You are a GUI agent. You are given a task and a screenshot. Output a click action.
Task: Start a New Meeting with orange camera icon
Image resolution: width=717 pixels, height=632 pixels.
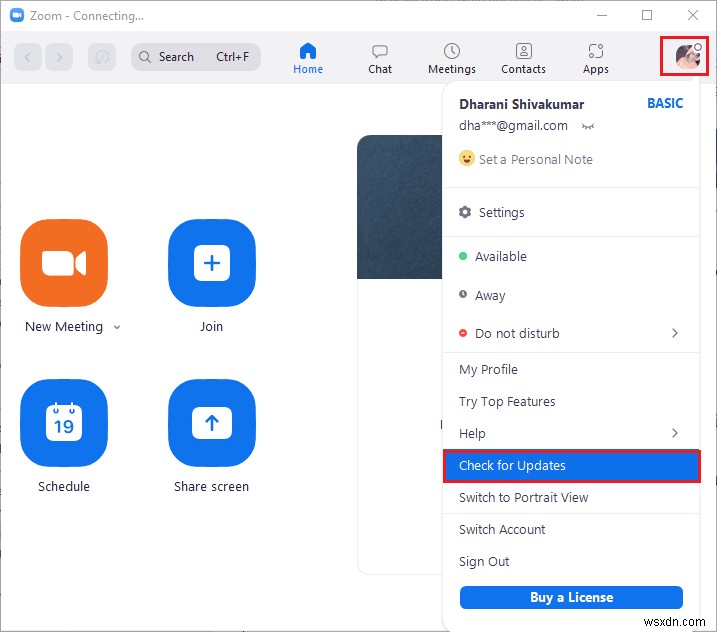(64, 263)
